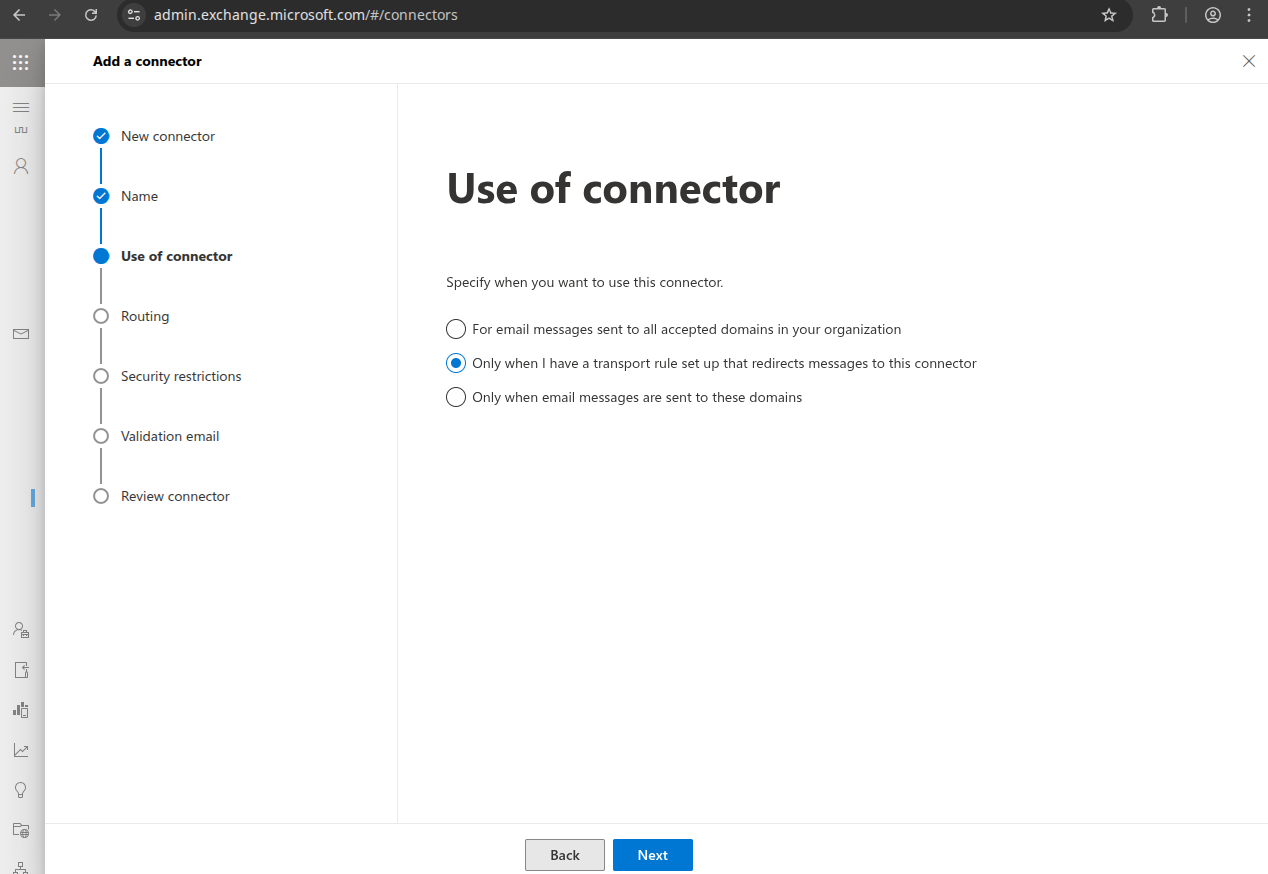Open Organization hierarchy icon in sidebar
Image resolution: width=1268 pixels, height=874 pixels.
[x=21, y=867]
